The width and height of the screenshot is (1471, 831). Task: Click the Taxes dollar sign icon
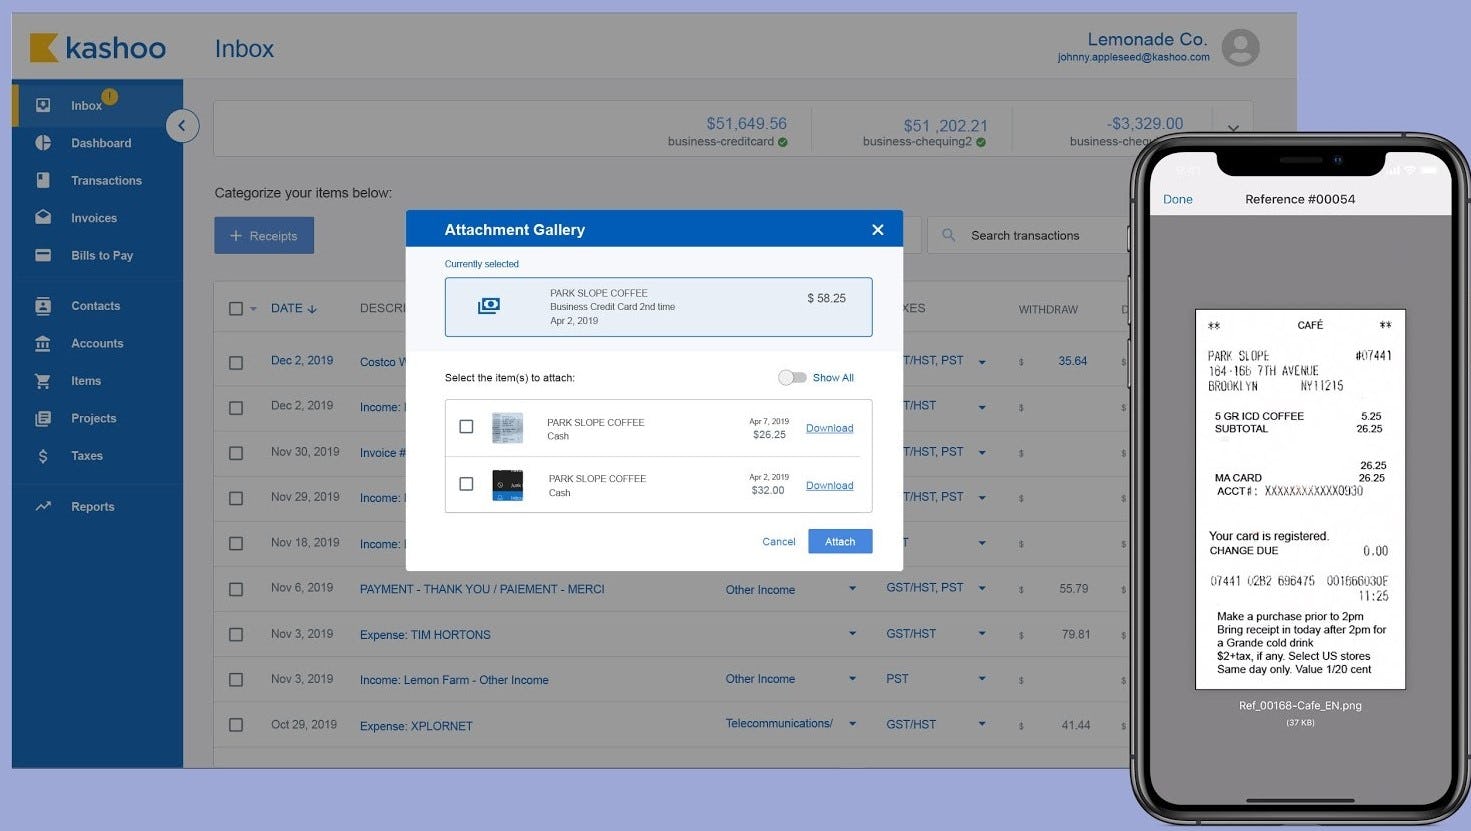point(43,456)
